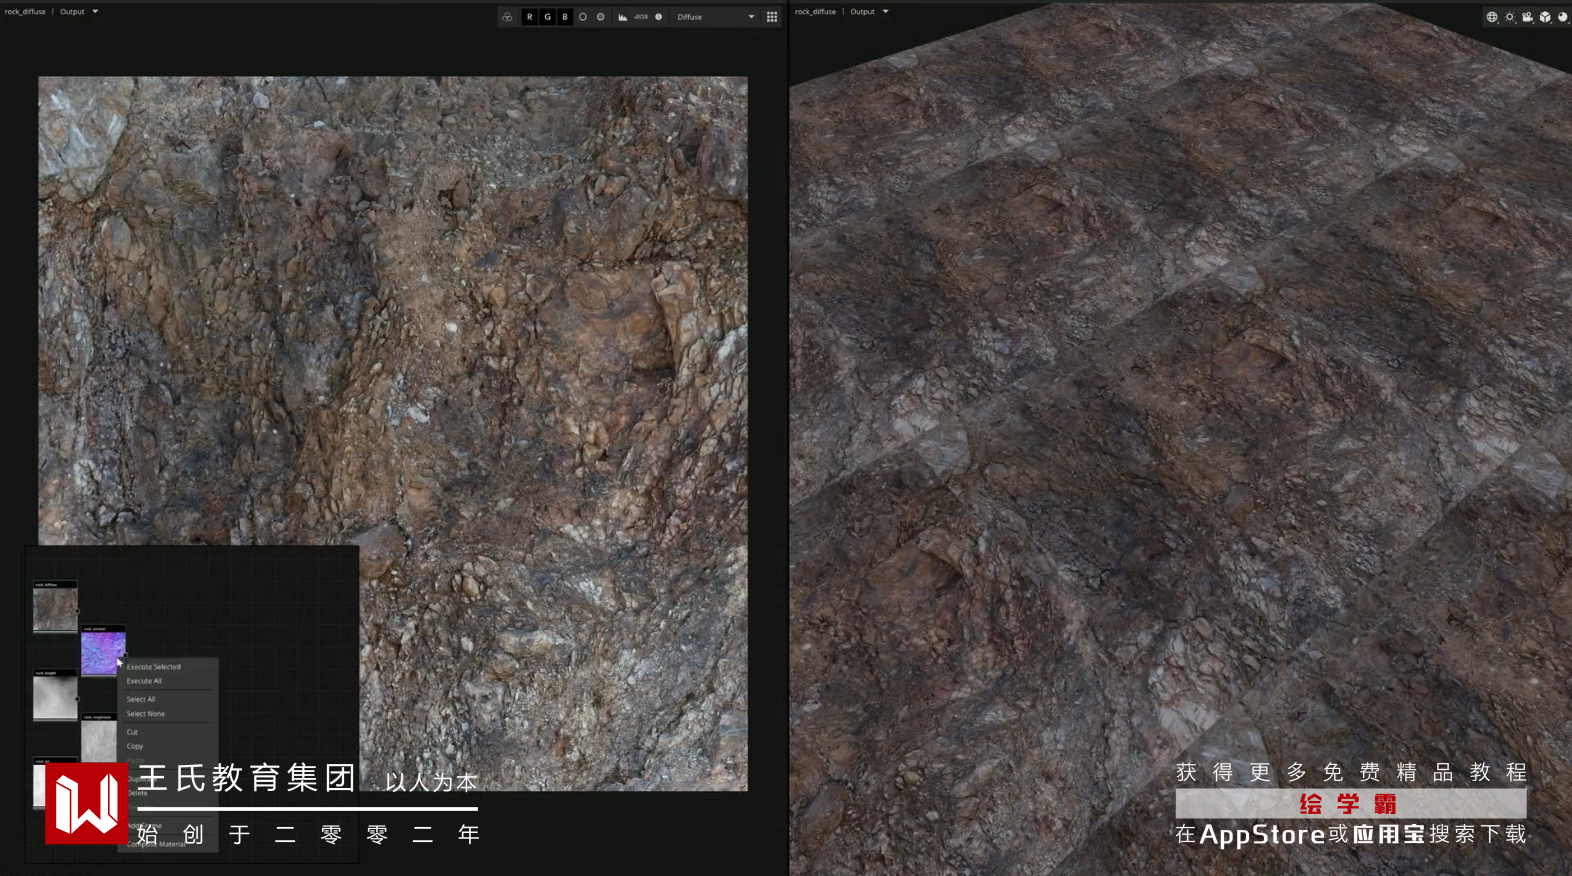Toggle the sRGB color space button

click(x=641, y=17)
